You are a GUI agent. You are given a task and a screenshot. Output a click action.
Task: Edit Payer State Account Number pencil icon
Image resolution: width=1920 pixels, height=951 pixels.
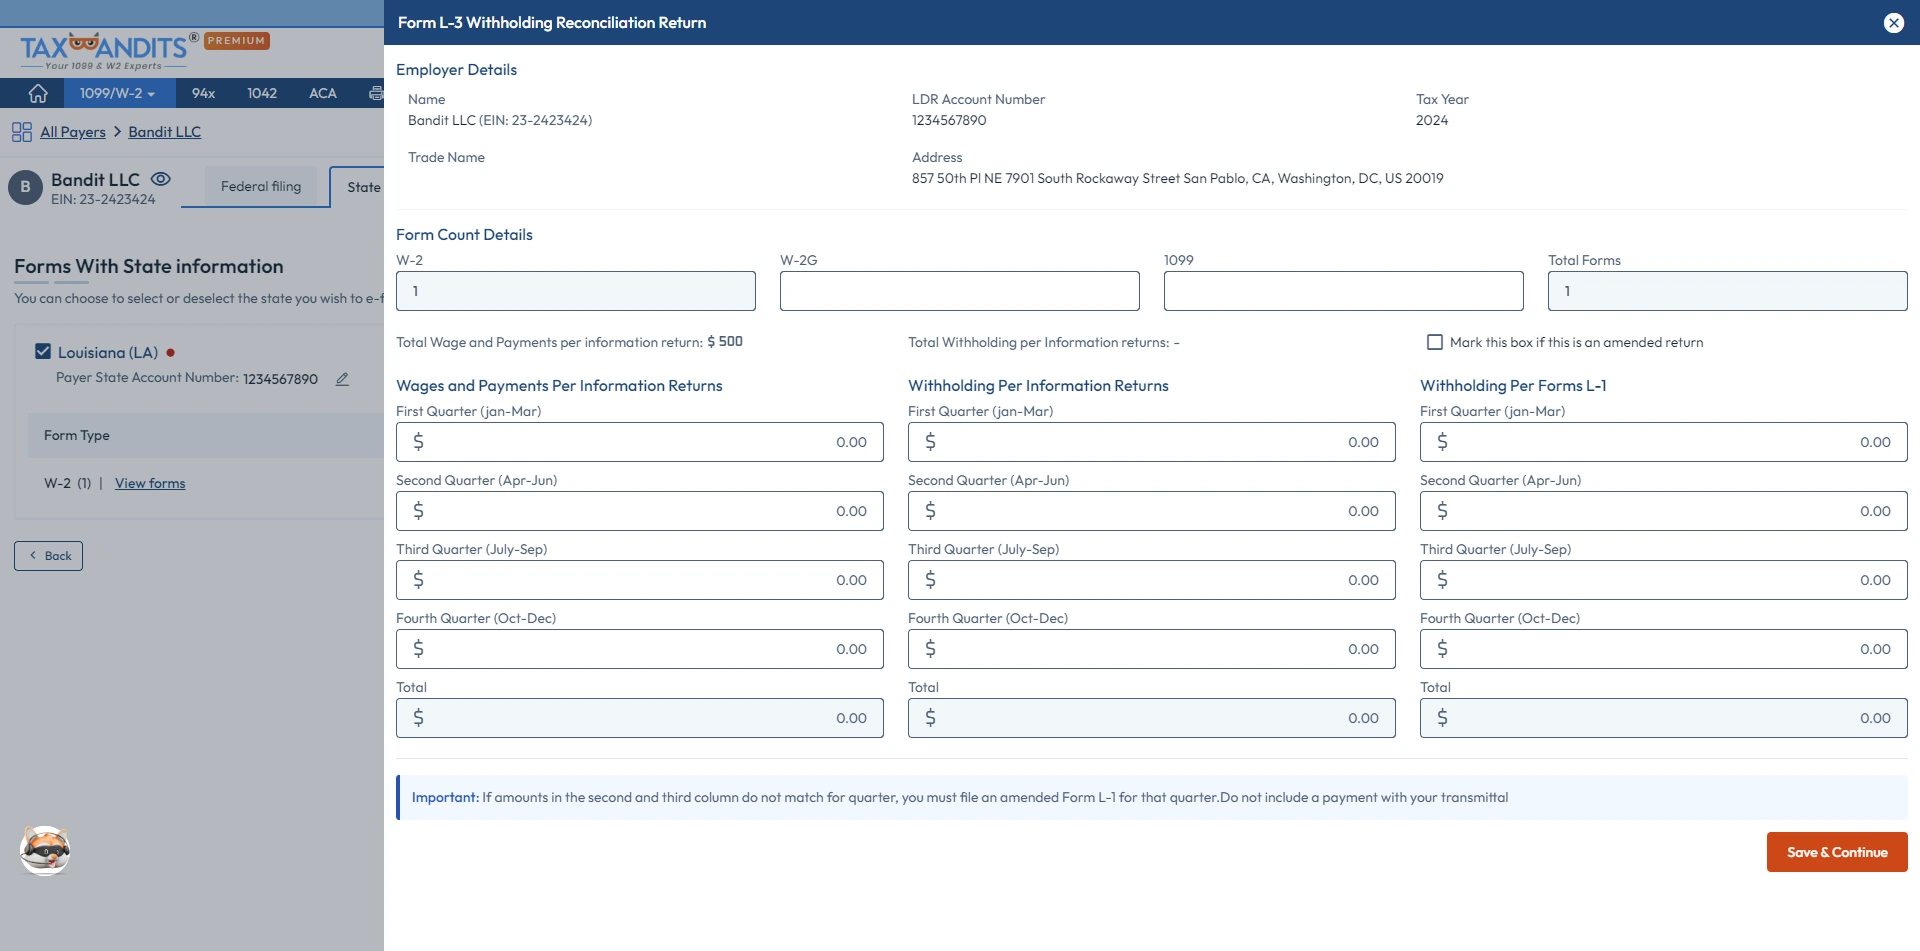point(342,379)
